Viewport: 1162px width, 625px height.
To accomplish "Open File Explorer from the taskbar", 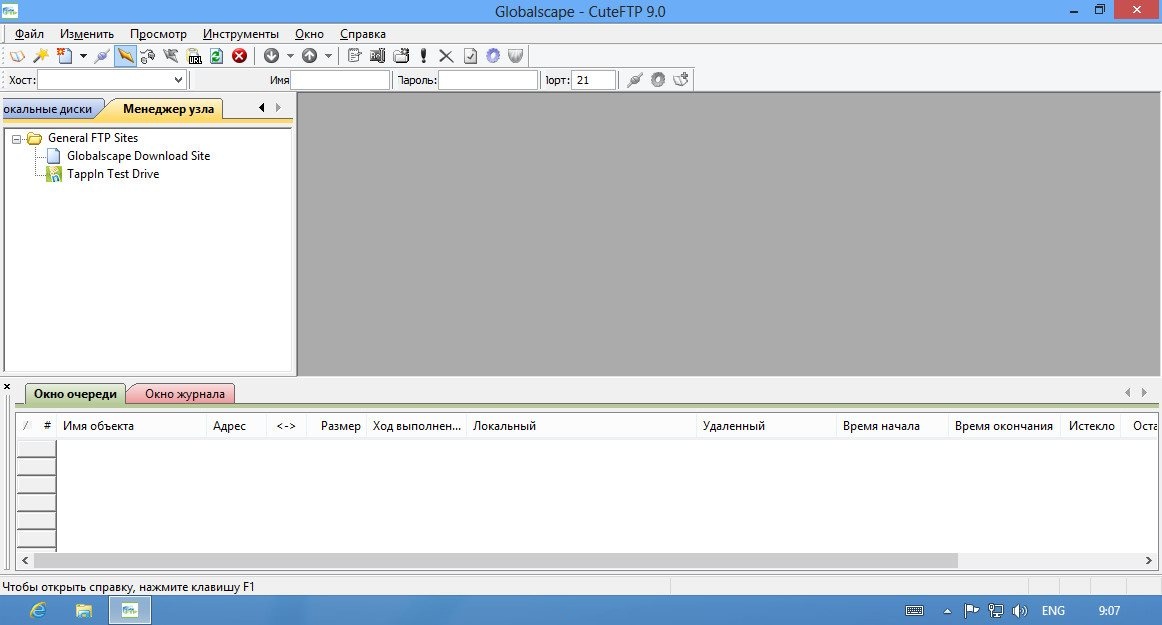I will coord(84,610).
